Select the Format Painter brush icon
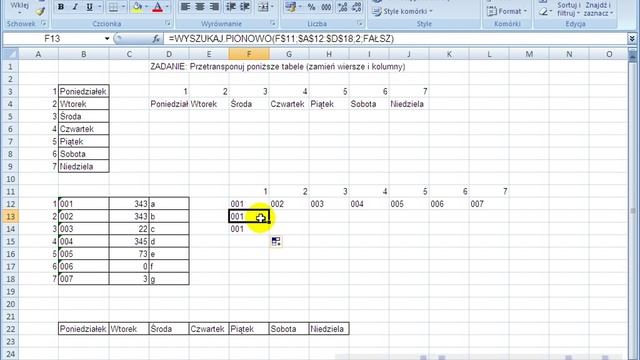 pyautogui.click(x=40, y=11)
